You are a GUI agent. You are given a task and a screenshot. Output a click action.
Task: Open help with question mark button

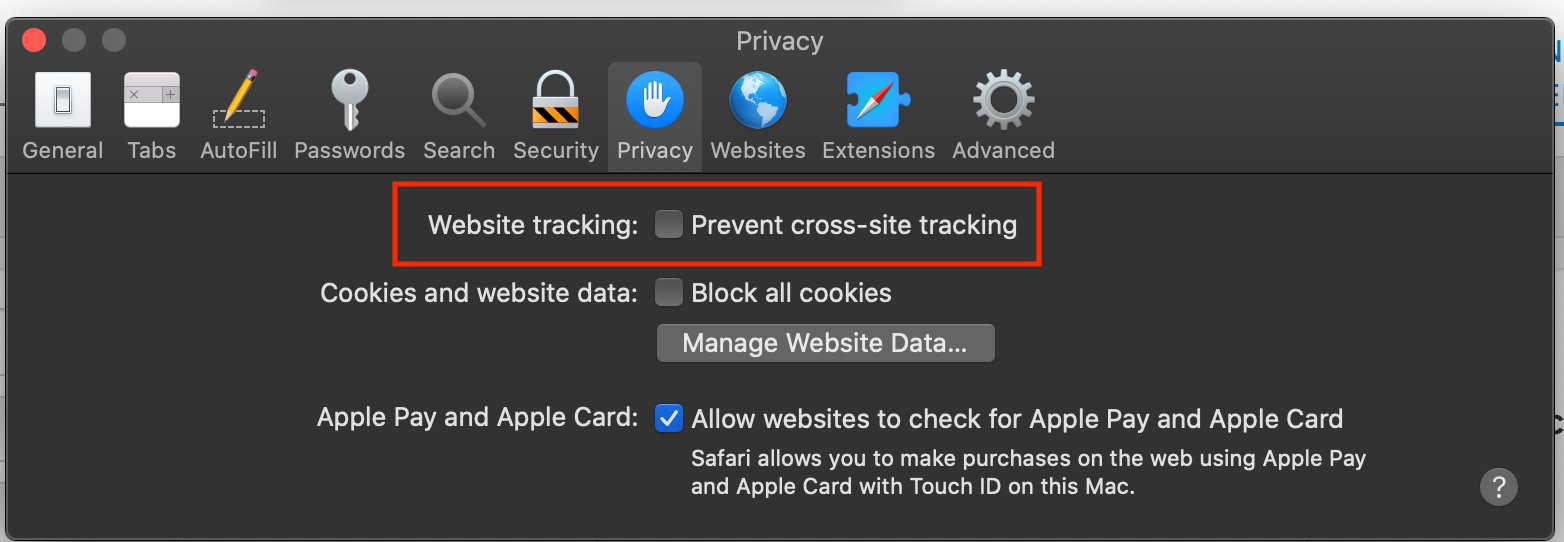[1499, 487]
